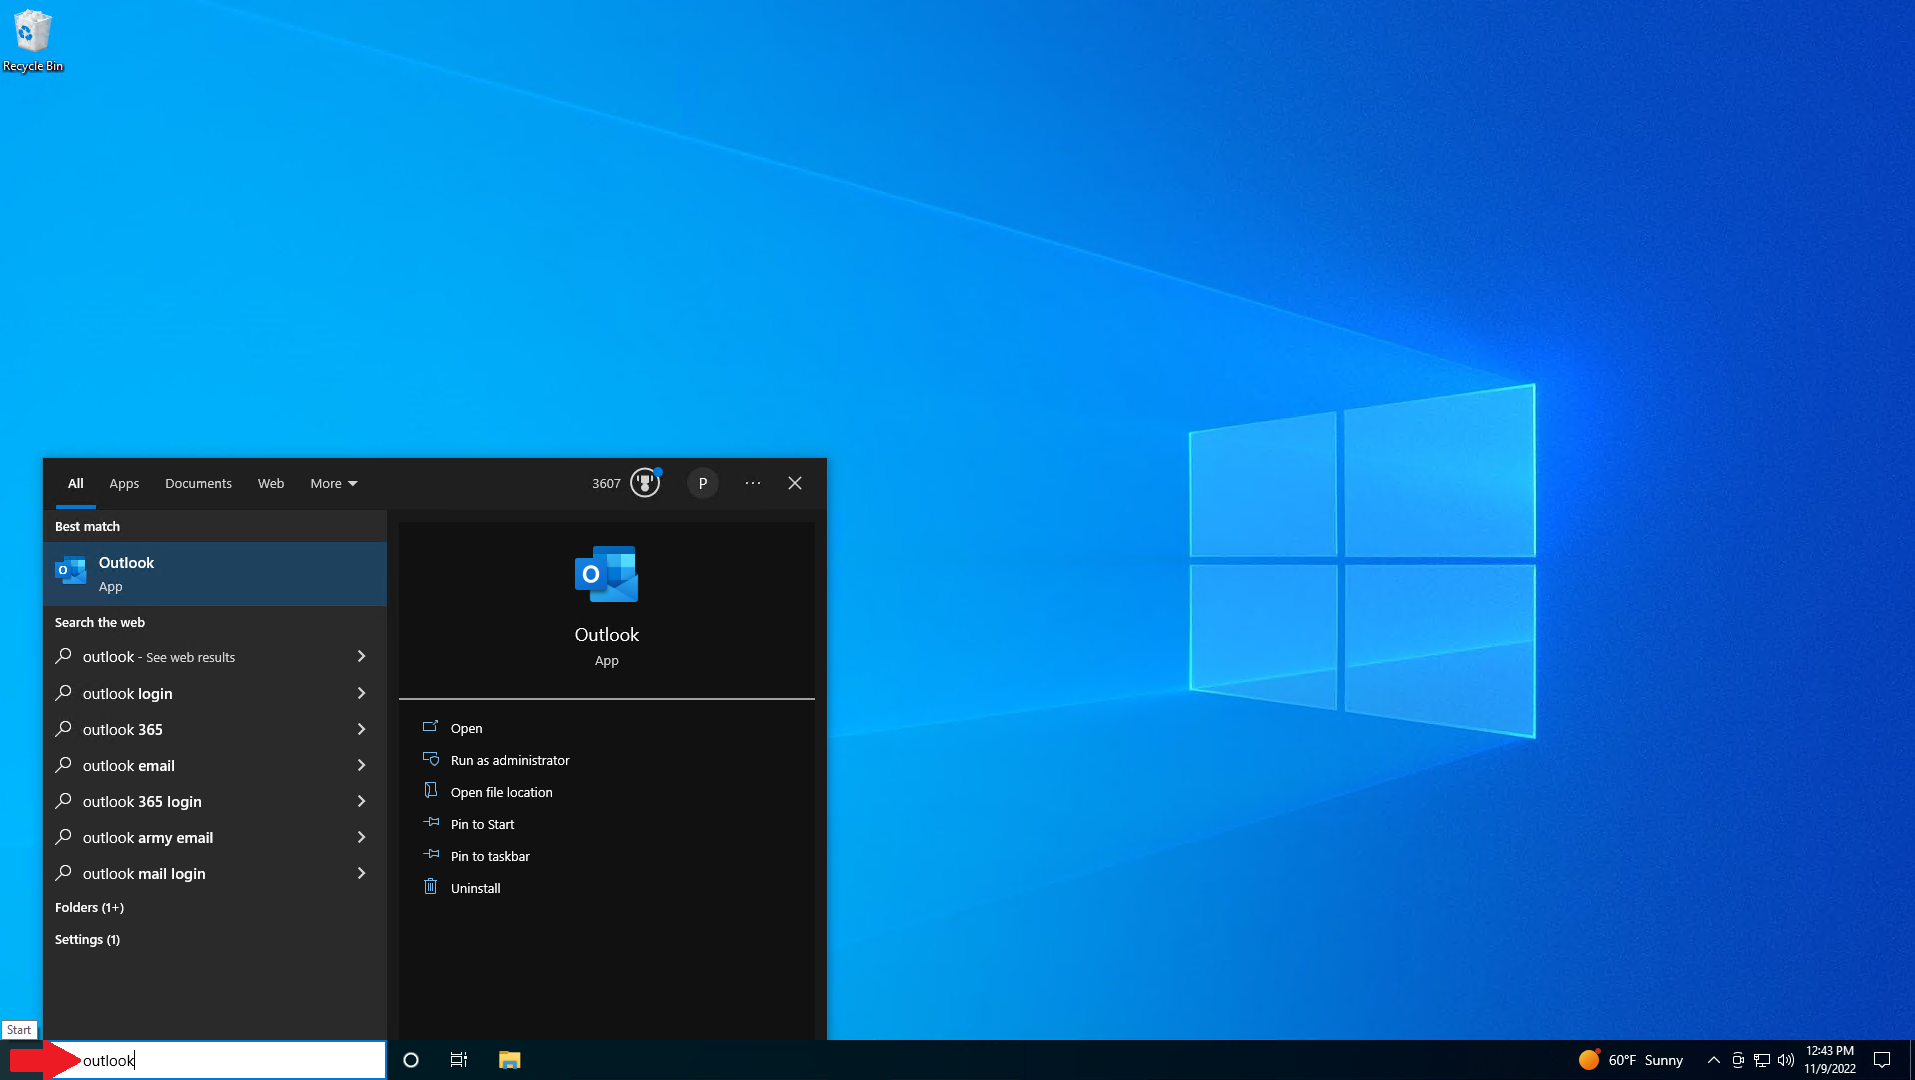Open the three-dot options menu
The height and width of the screenshot is (1080, 1915).
[x=753, y=483]
